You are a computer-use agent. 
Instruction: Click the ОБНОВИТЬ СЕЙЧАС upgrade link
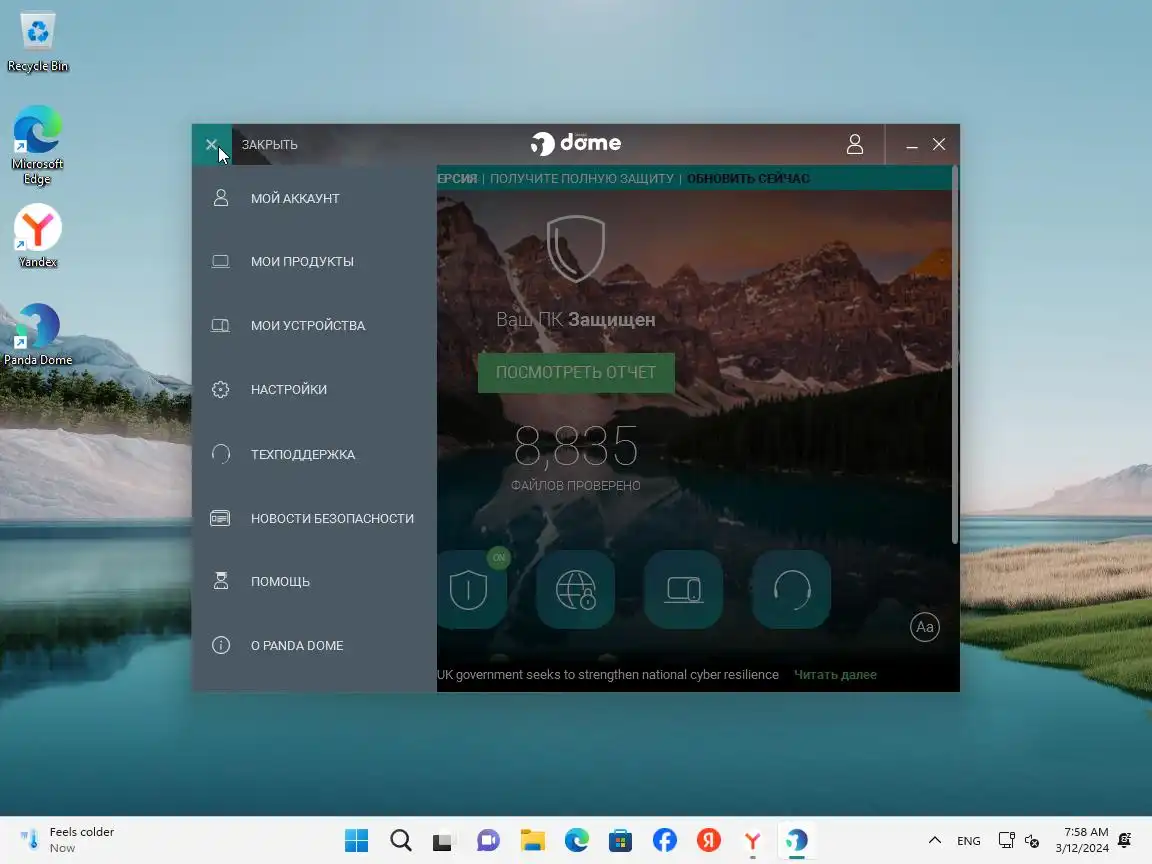[x=748, y=179]
